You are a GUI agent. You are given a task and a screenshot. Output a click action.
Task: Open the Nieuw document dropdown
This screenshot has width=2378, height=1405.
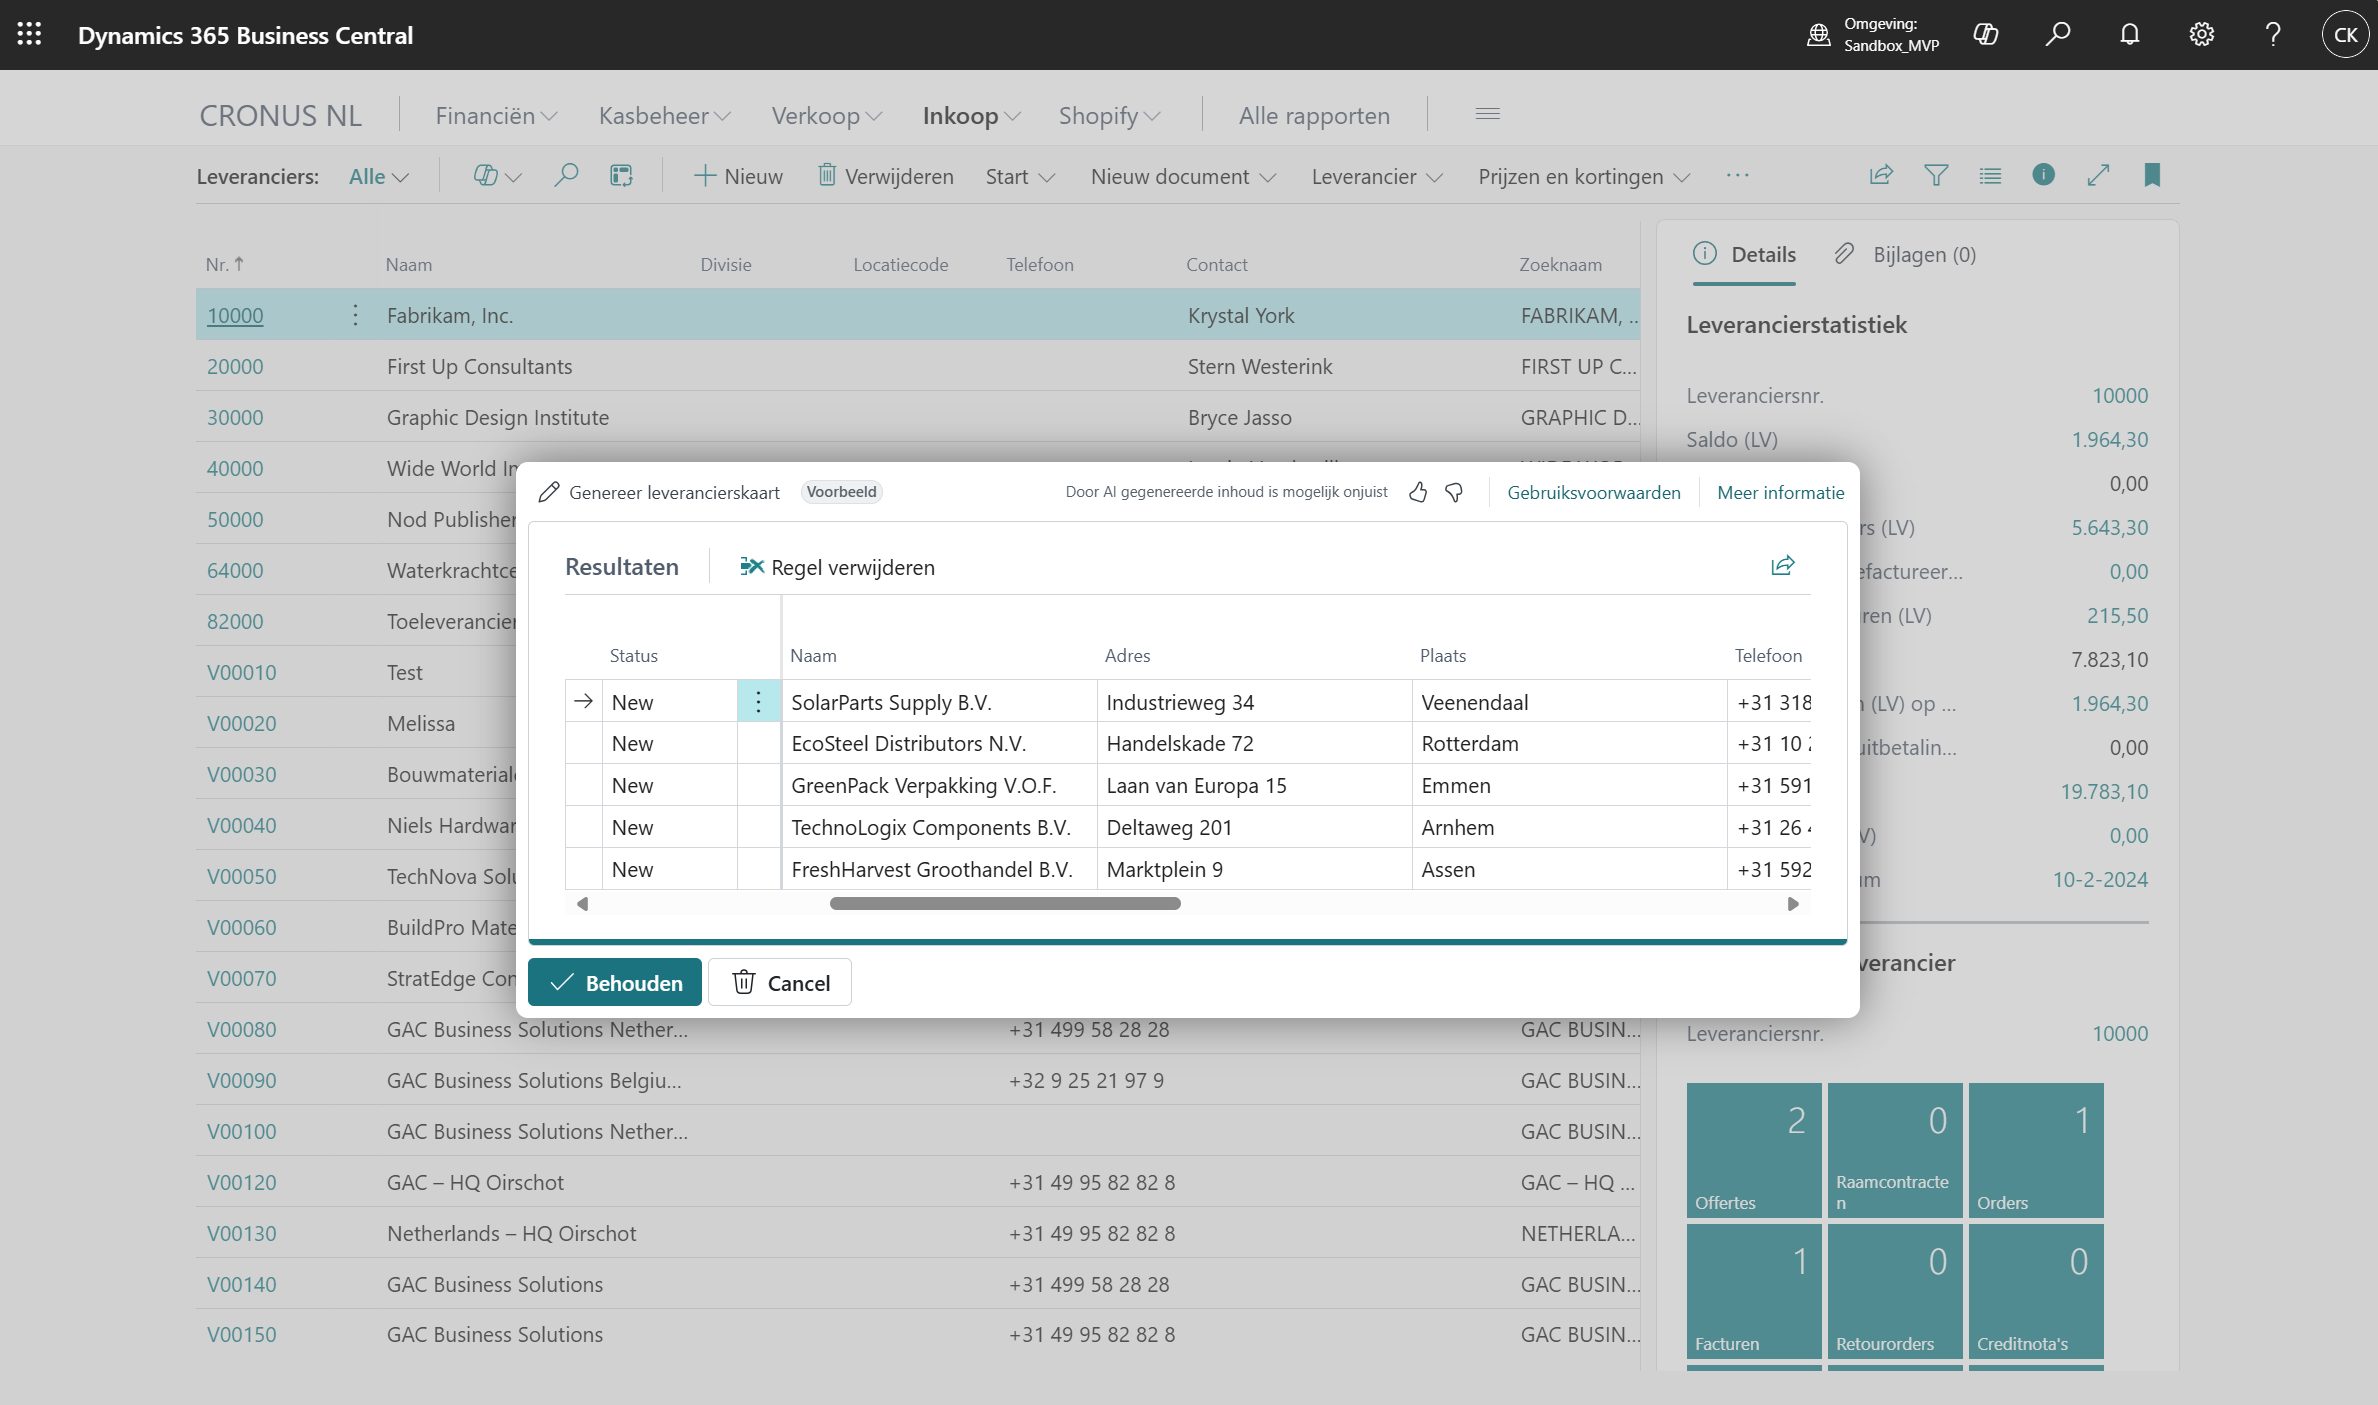[x=1182, y=177]
